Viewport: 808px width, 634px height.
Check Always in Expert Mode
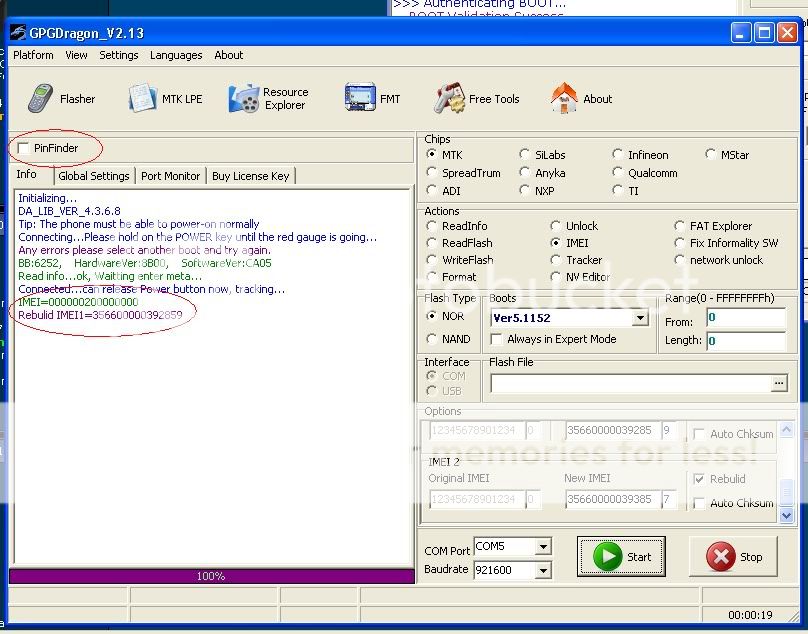497,340
